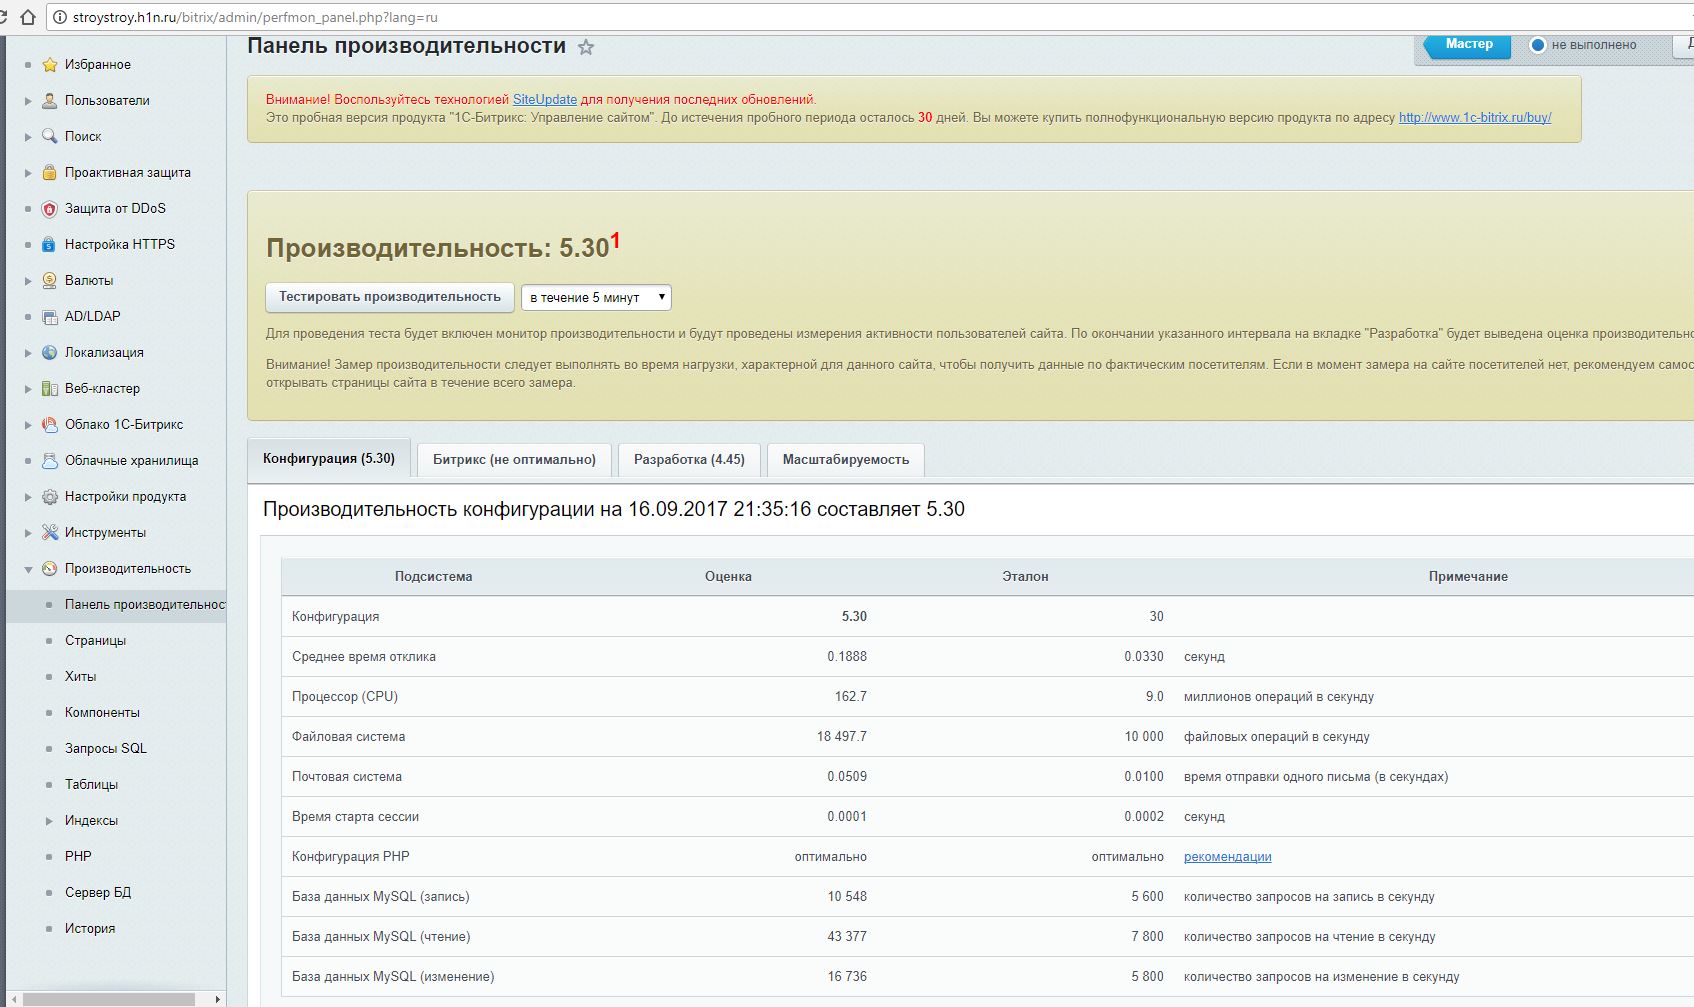Expand the Индексы submenu arrow
1694x1007 pixels.
(49, 821)
